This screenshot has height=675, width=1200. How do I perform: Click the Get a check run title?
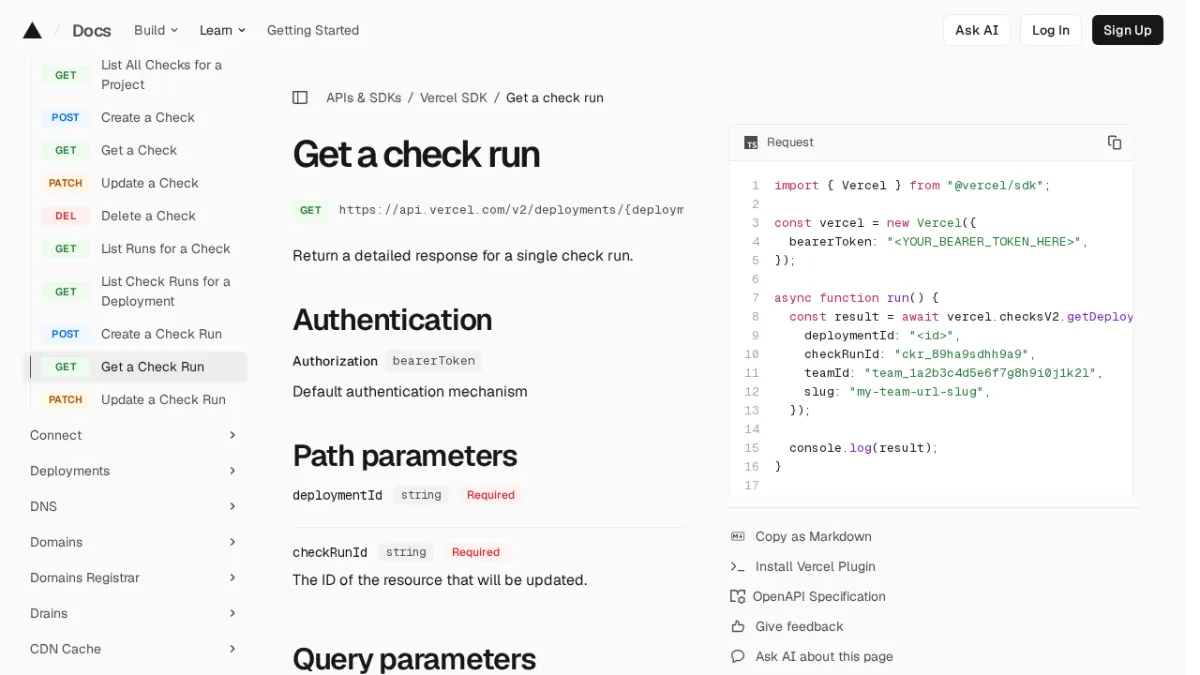click(416, 155)
